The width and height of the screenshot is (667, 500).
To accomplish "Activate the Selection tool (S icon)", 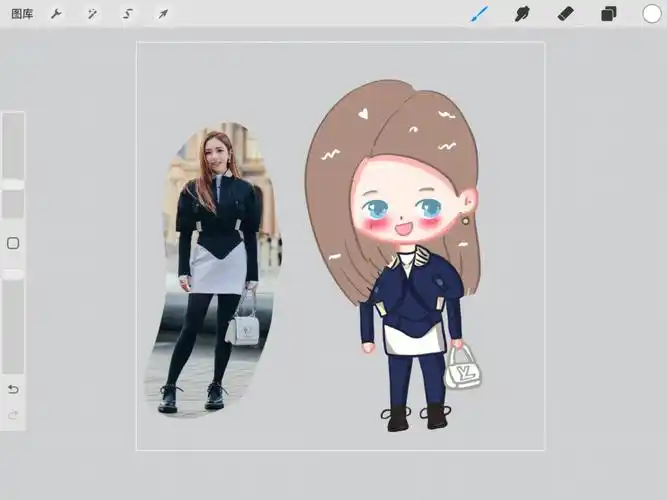I will [x=127, y=14].
